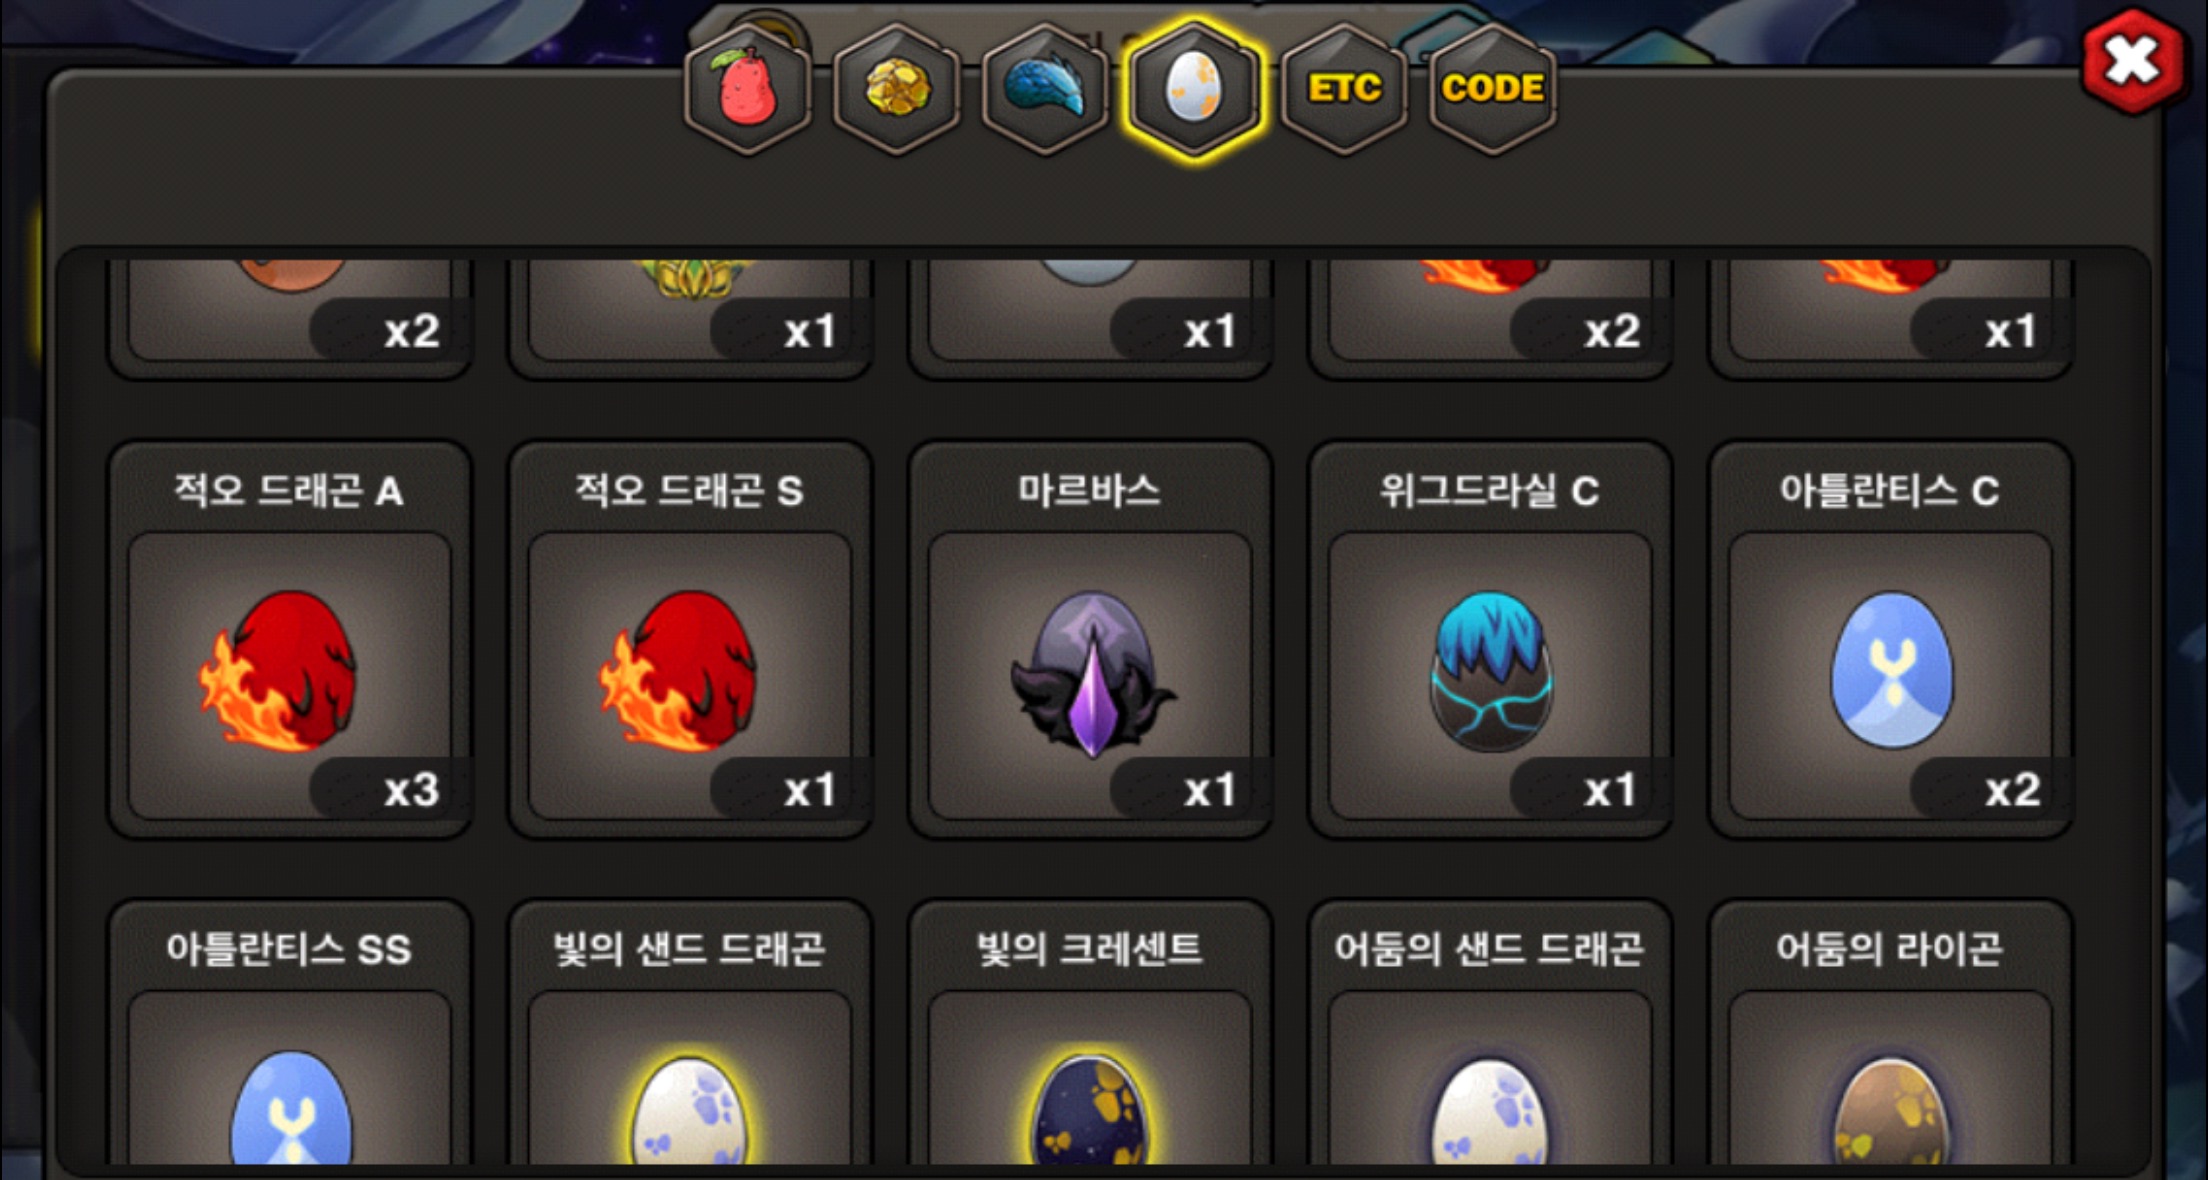Select the 아틀란티스 C blue egg

click(x=1890, y=639)
